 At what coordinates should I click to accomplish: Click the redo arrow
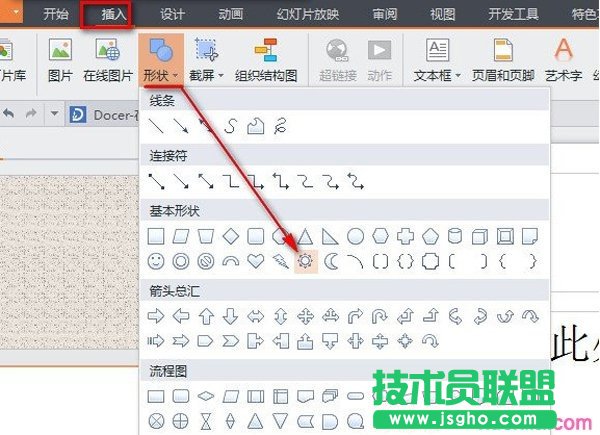click(x=31, y=114)
